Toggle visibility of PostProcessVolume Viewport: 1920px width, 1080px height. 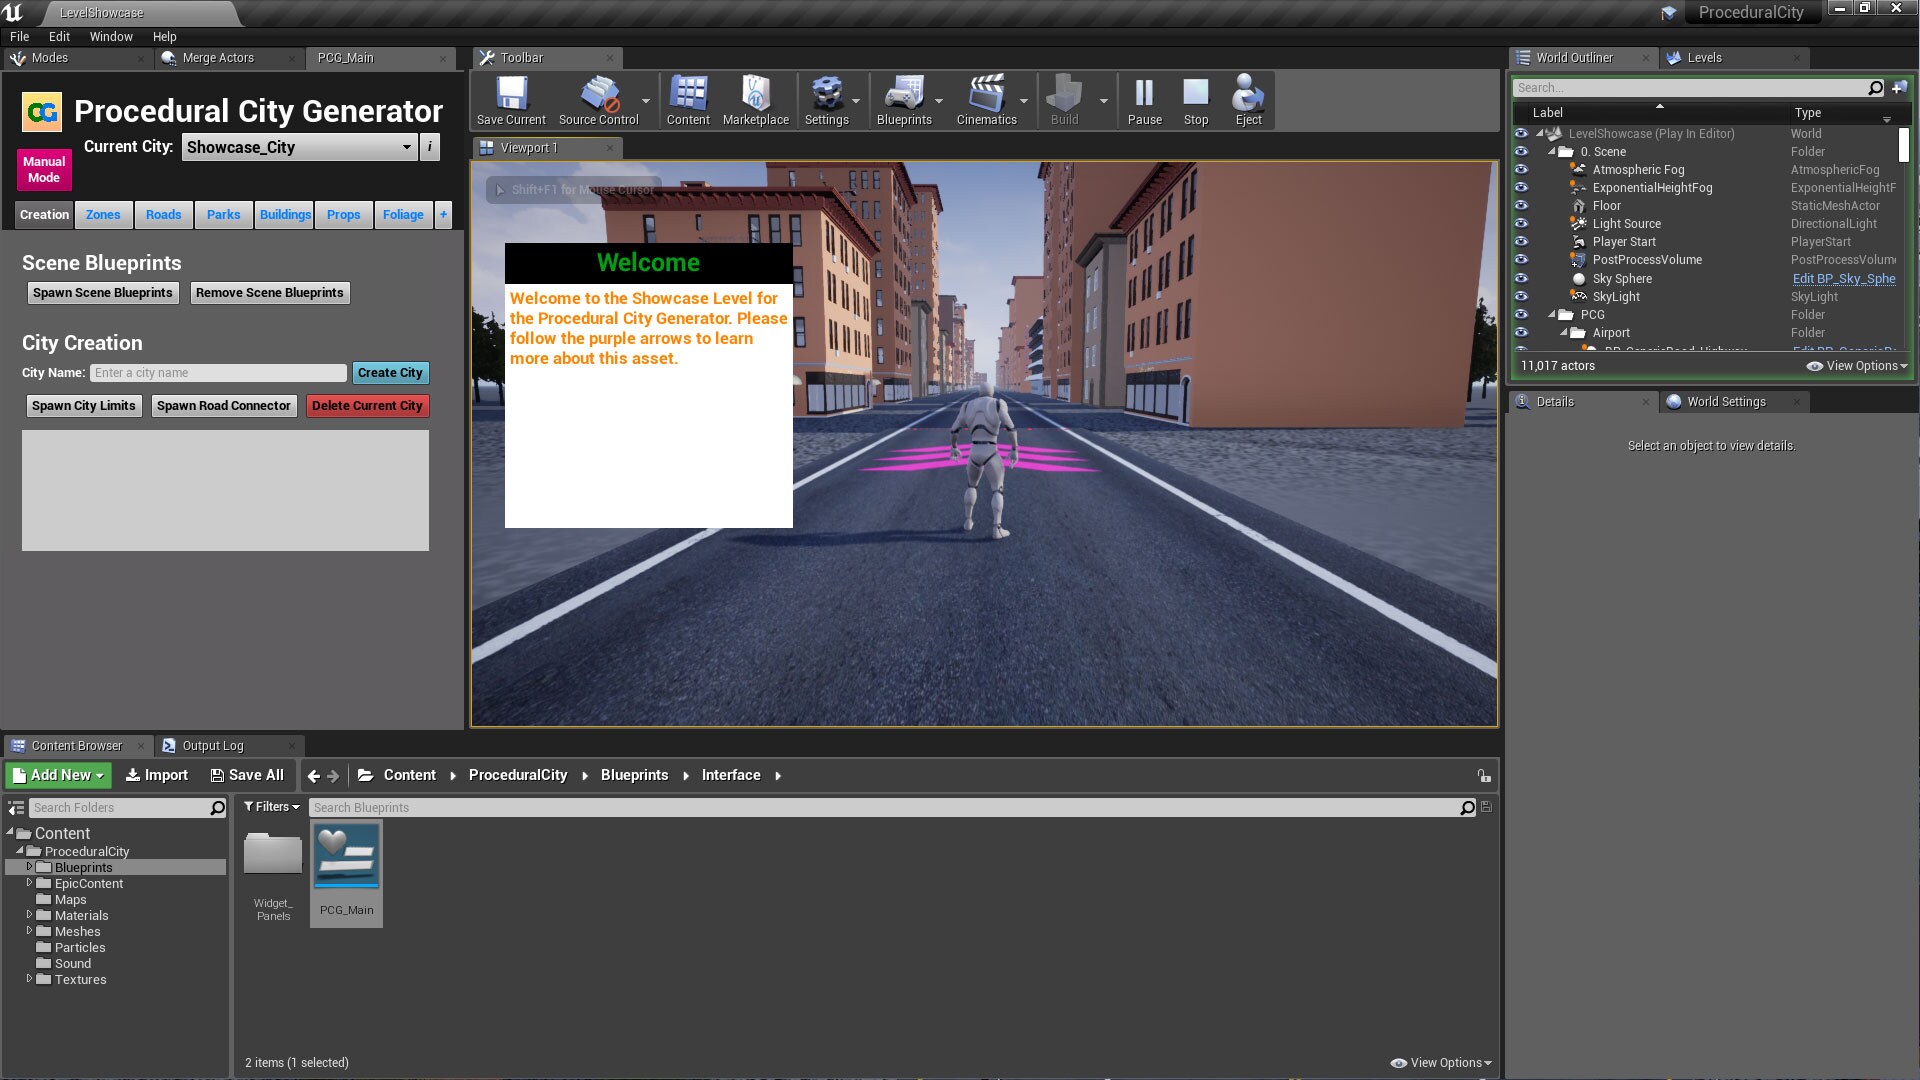pos(1521,260)
